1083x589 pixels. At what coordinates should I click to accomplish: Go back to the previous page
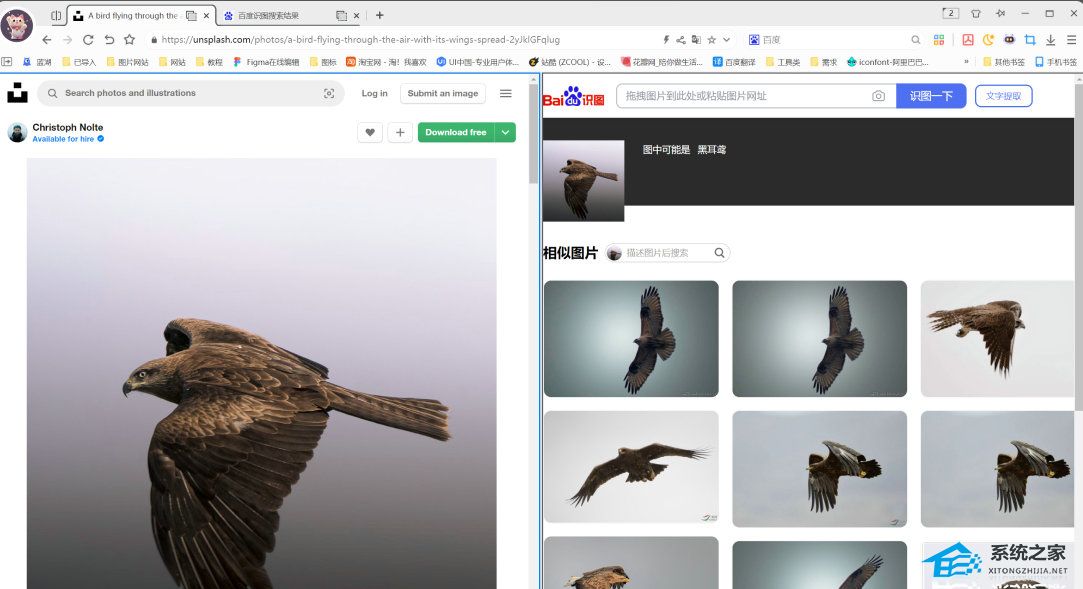(47, 40)
